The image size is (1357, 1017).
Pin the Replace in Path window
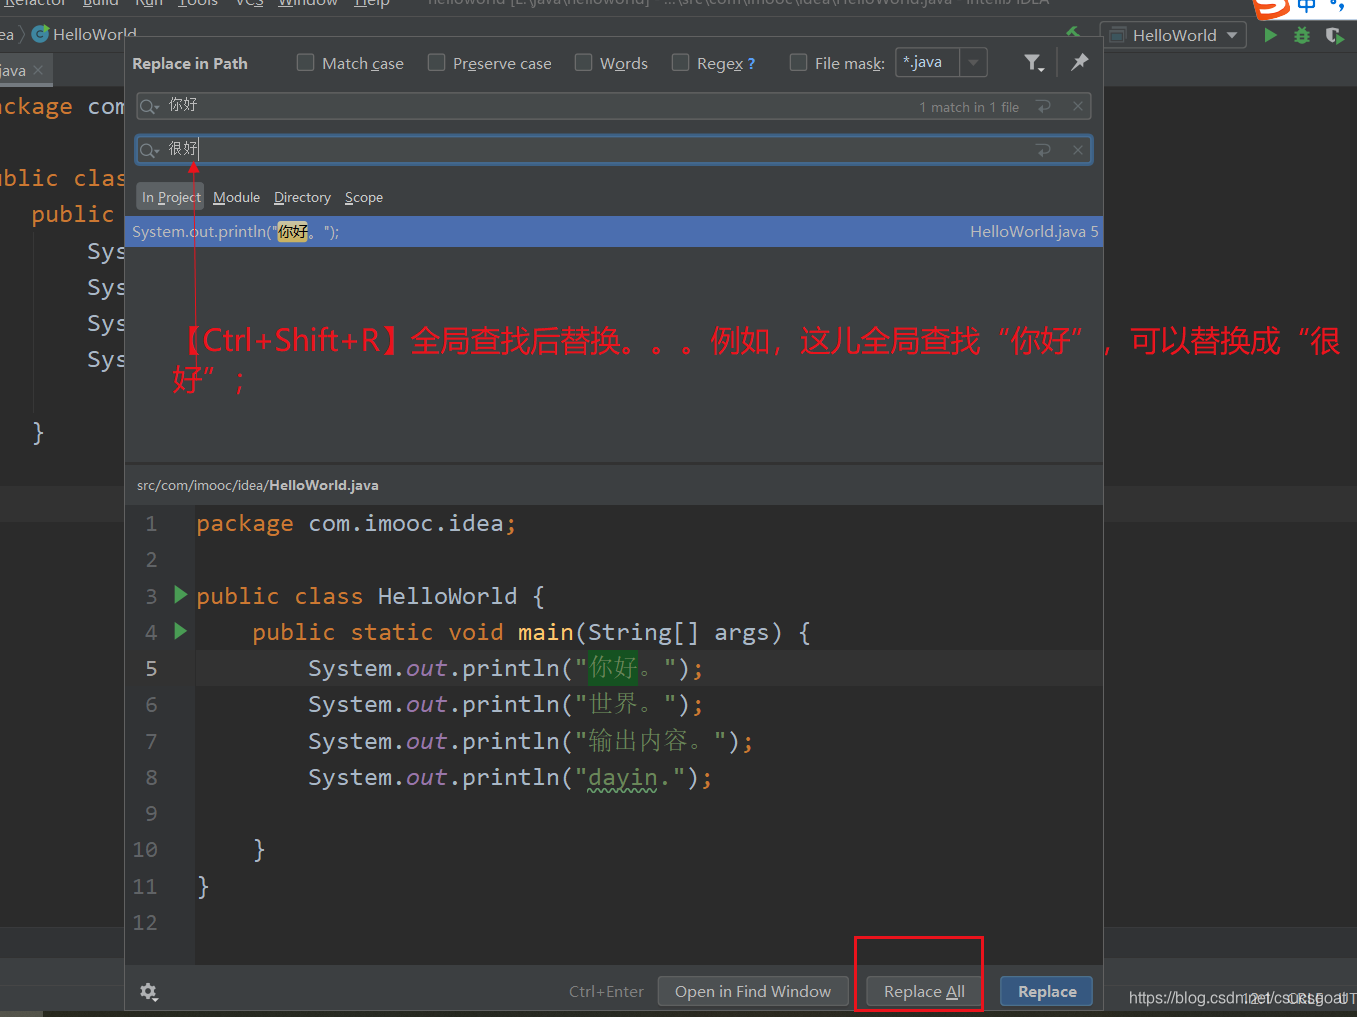click(x=1079, y=62)
